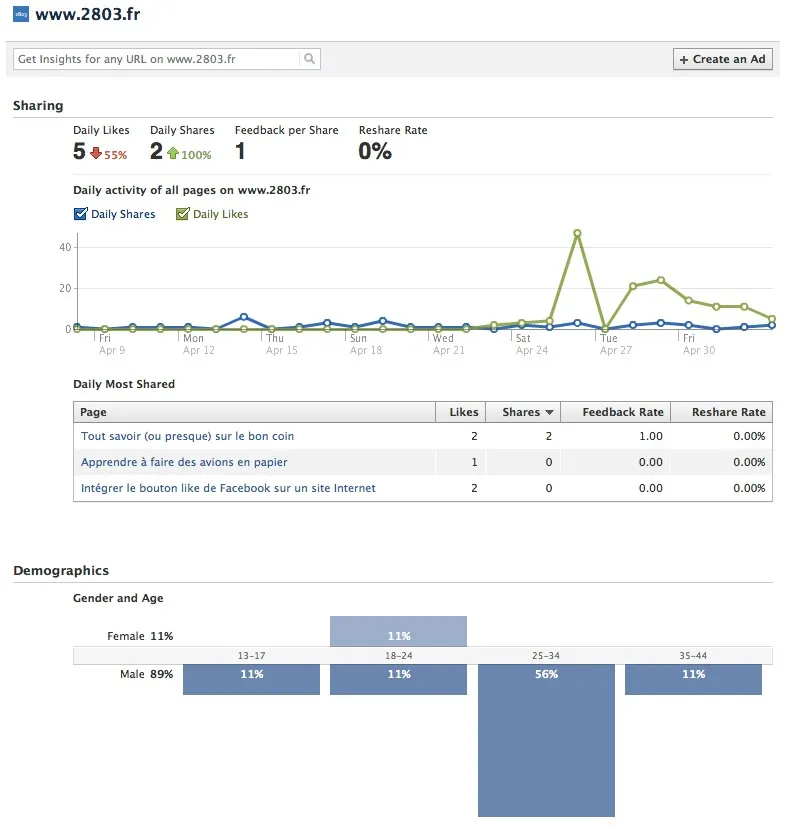Click the 'Sharing' section heading

point(38,106)
